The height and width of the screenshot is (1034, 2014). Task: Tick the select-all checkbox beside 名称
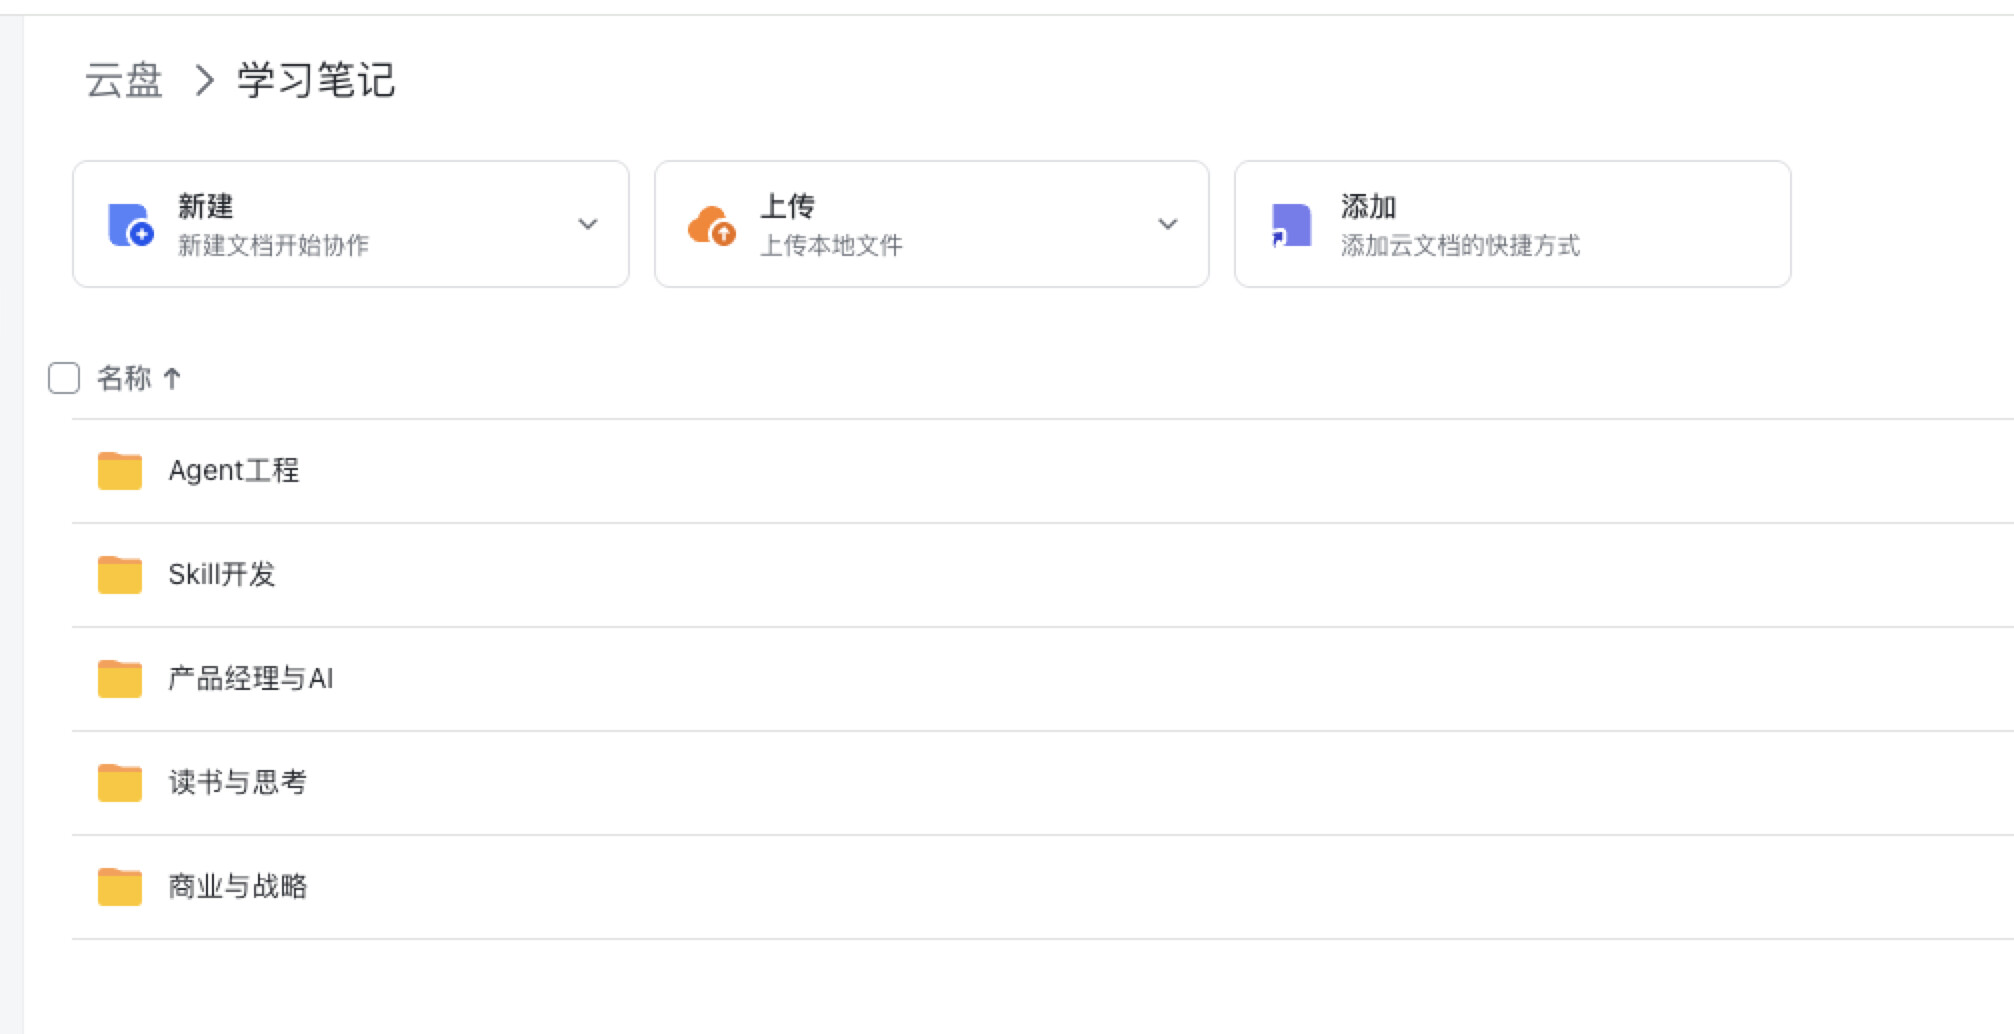[64, 378]
